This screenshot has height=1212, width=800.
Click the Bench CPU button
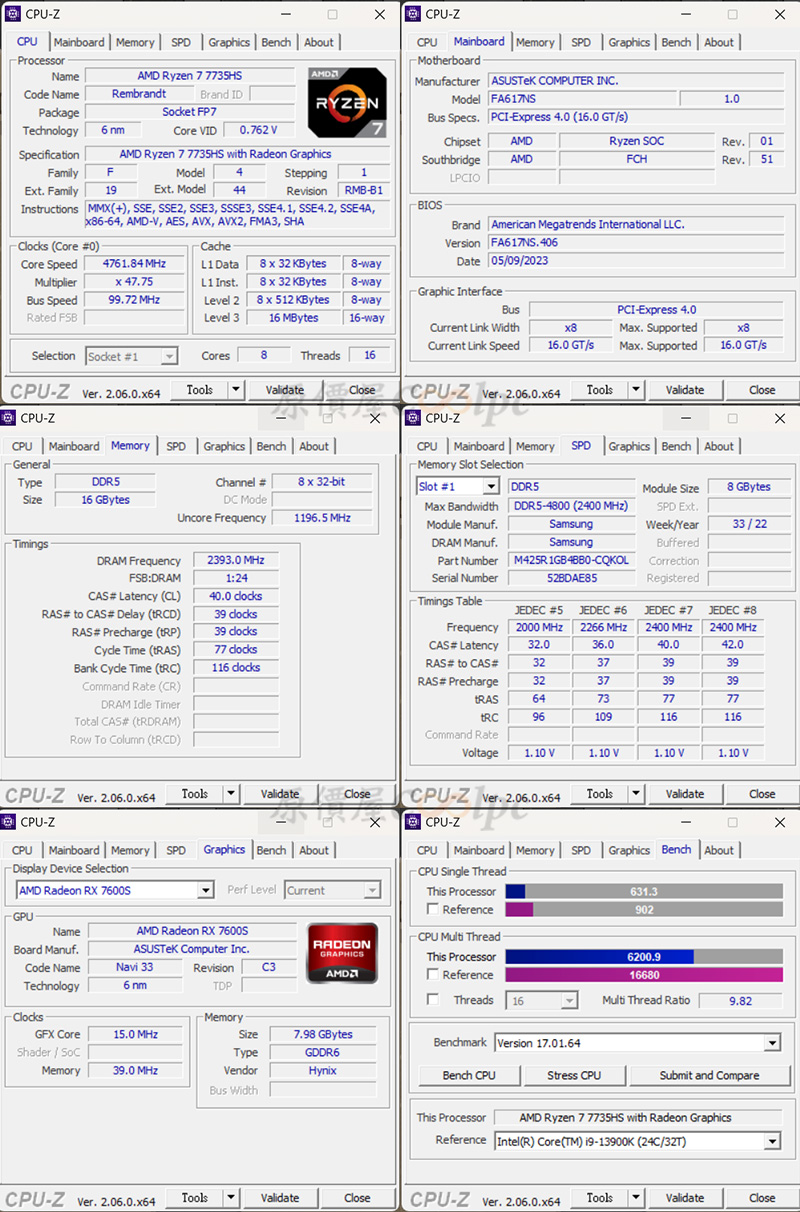(x=469, y=1076)
